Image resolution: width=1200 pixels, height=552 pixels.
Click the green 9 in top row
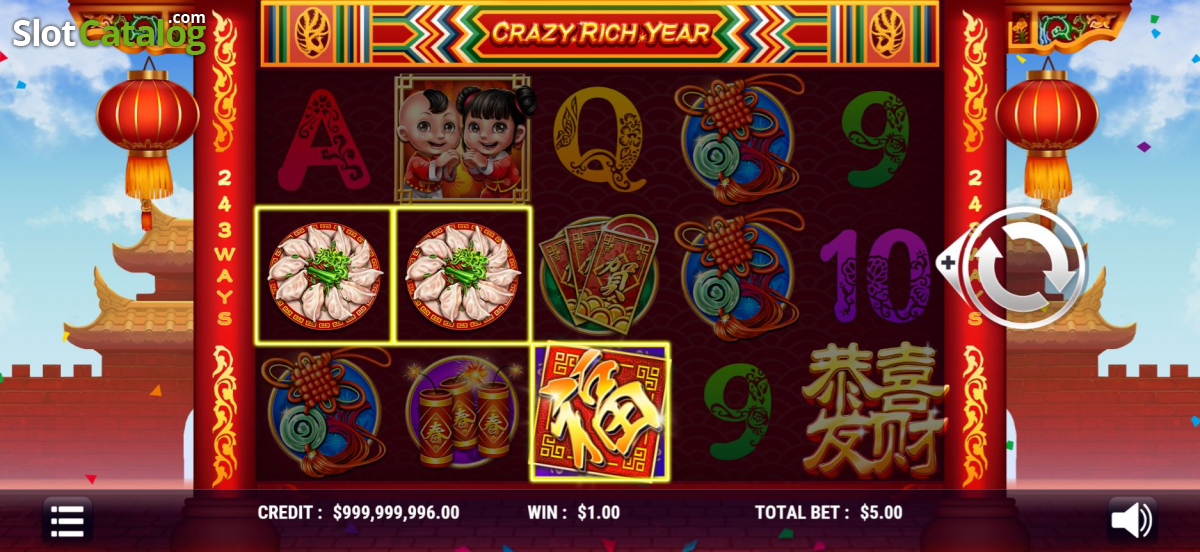876,139
